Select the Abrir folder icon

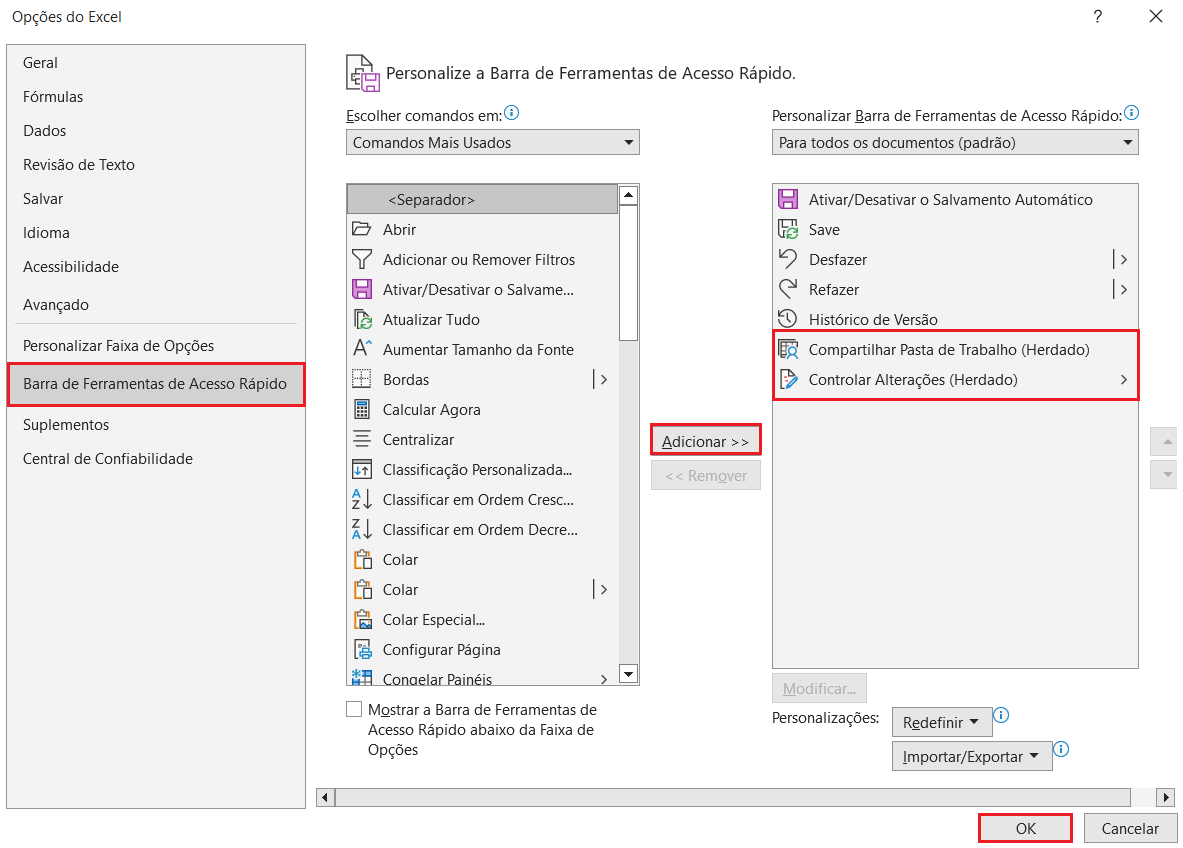pos(362,229)
